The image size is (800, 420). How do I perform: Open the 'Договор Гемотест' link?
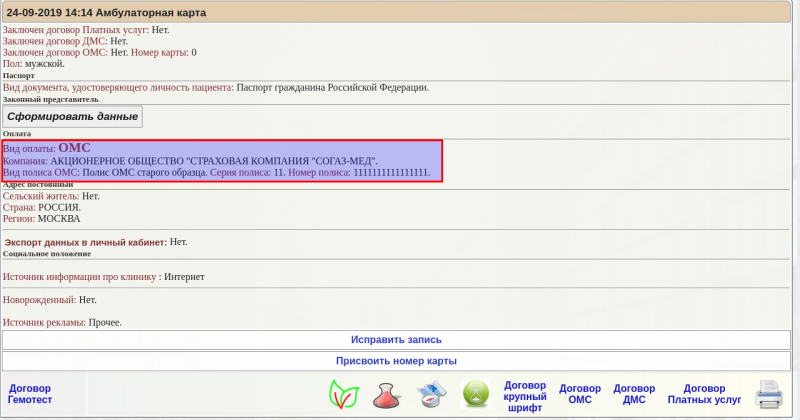[x=30, y=394]
